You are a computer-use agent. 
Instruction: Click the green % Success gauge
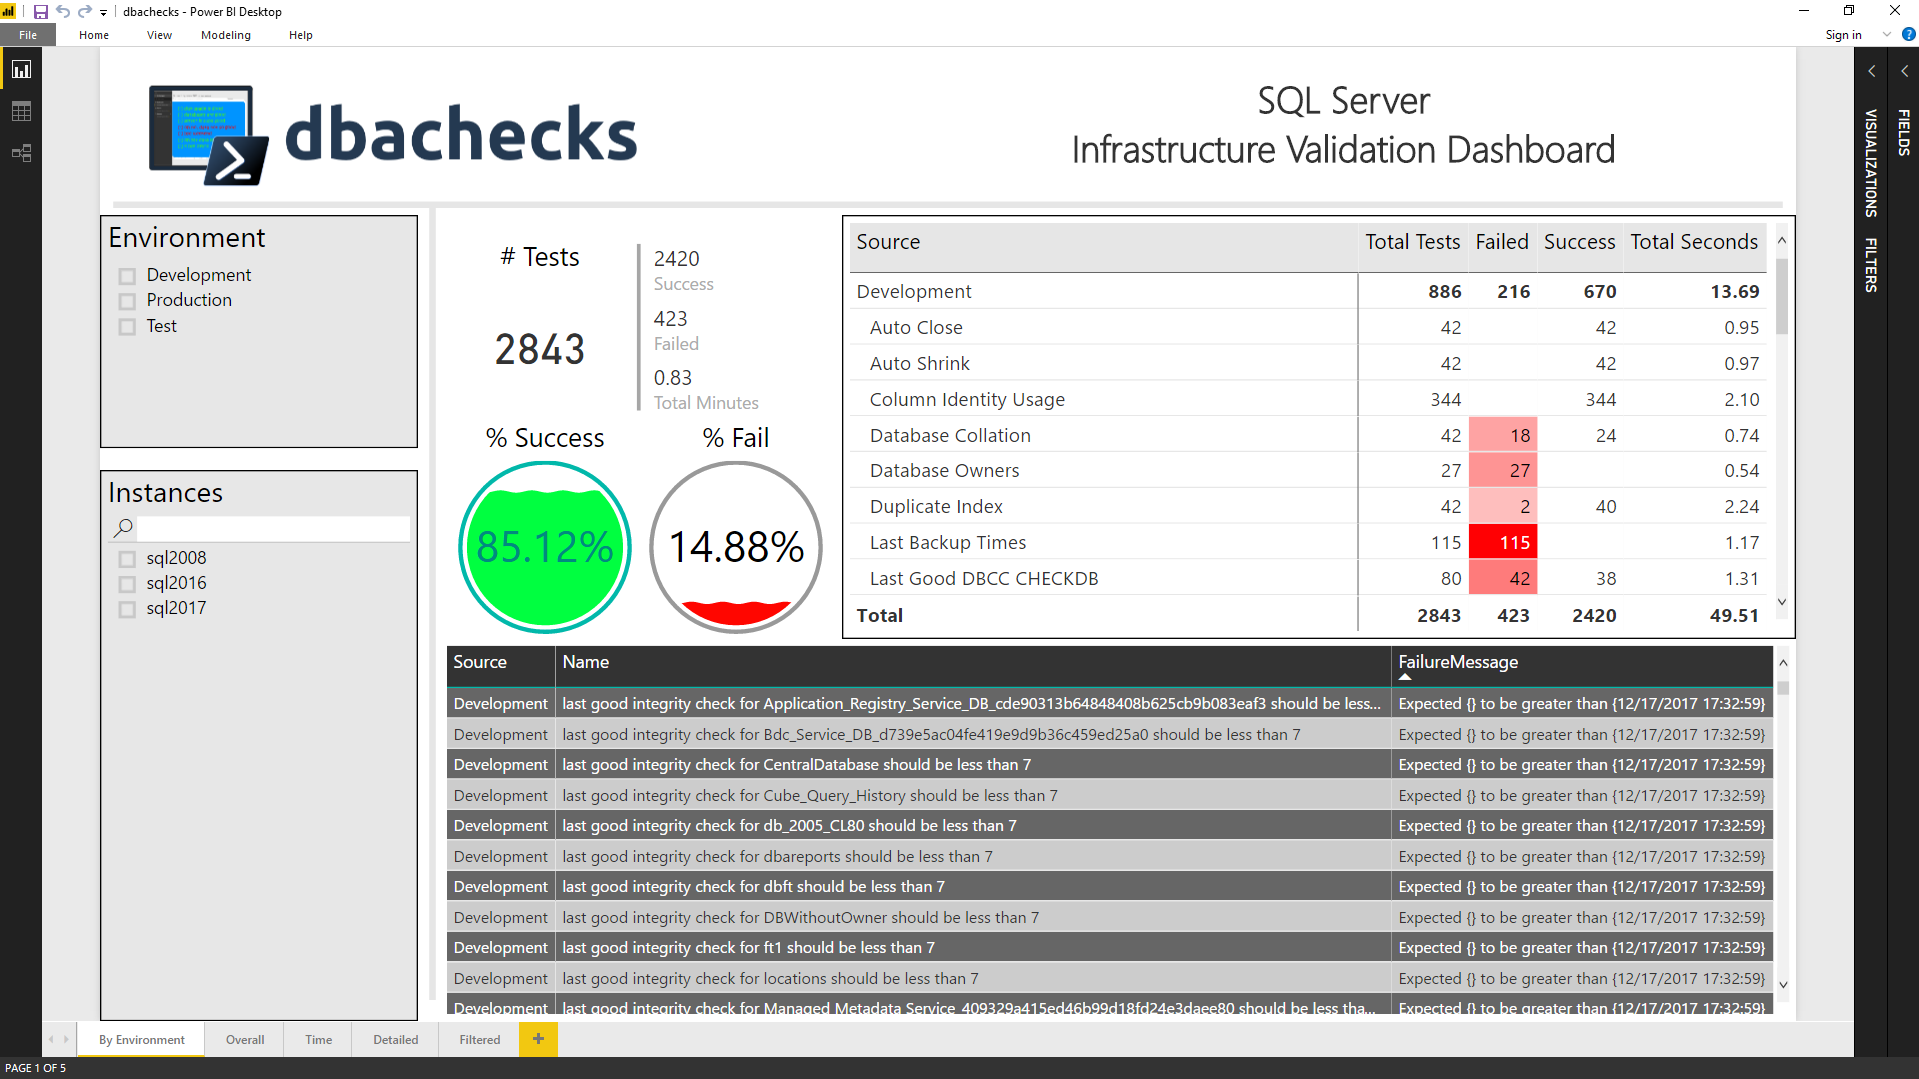545,547
